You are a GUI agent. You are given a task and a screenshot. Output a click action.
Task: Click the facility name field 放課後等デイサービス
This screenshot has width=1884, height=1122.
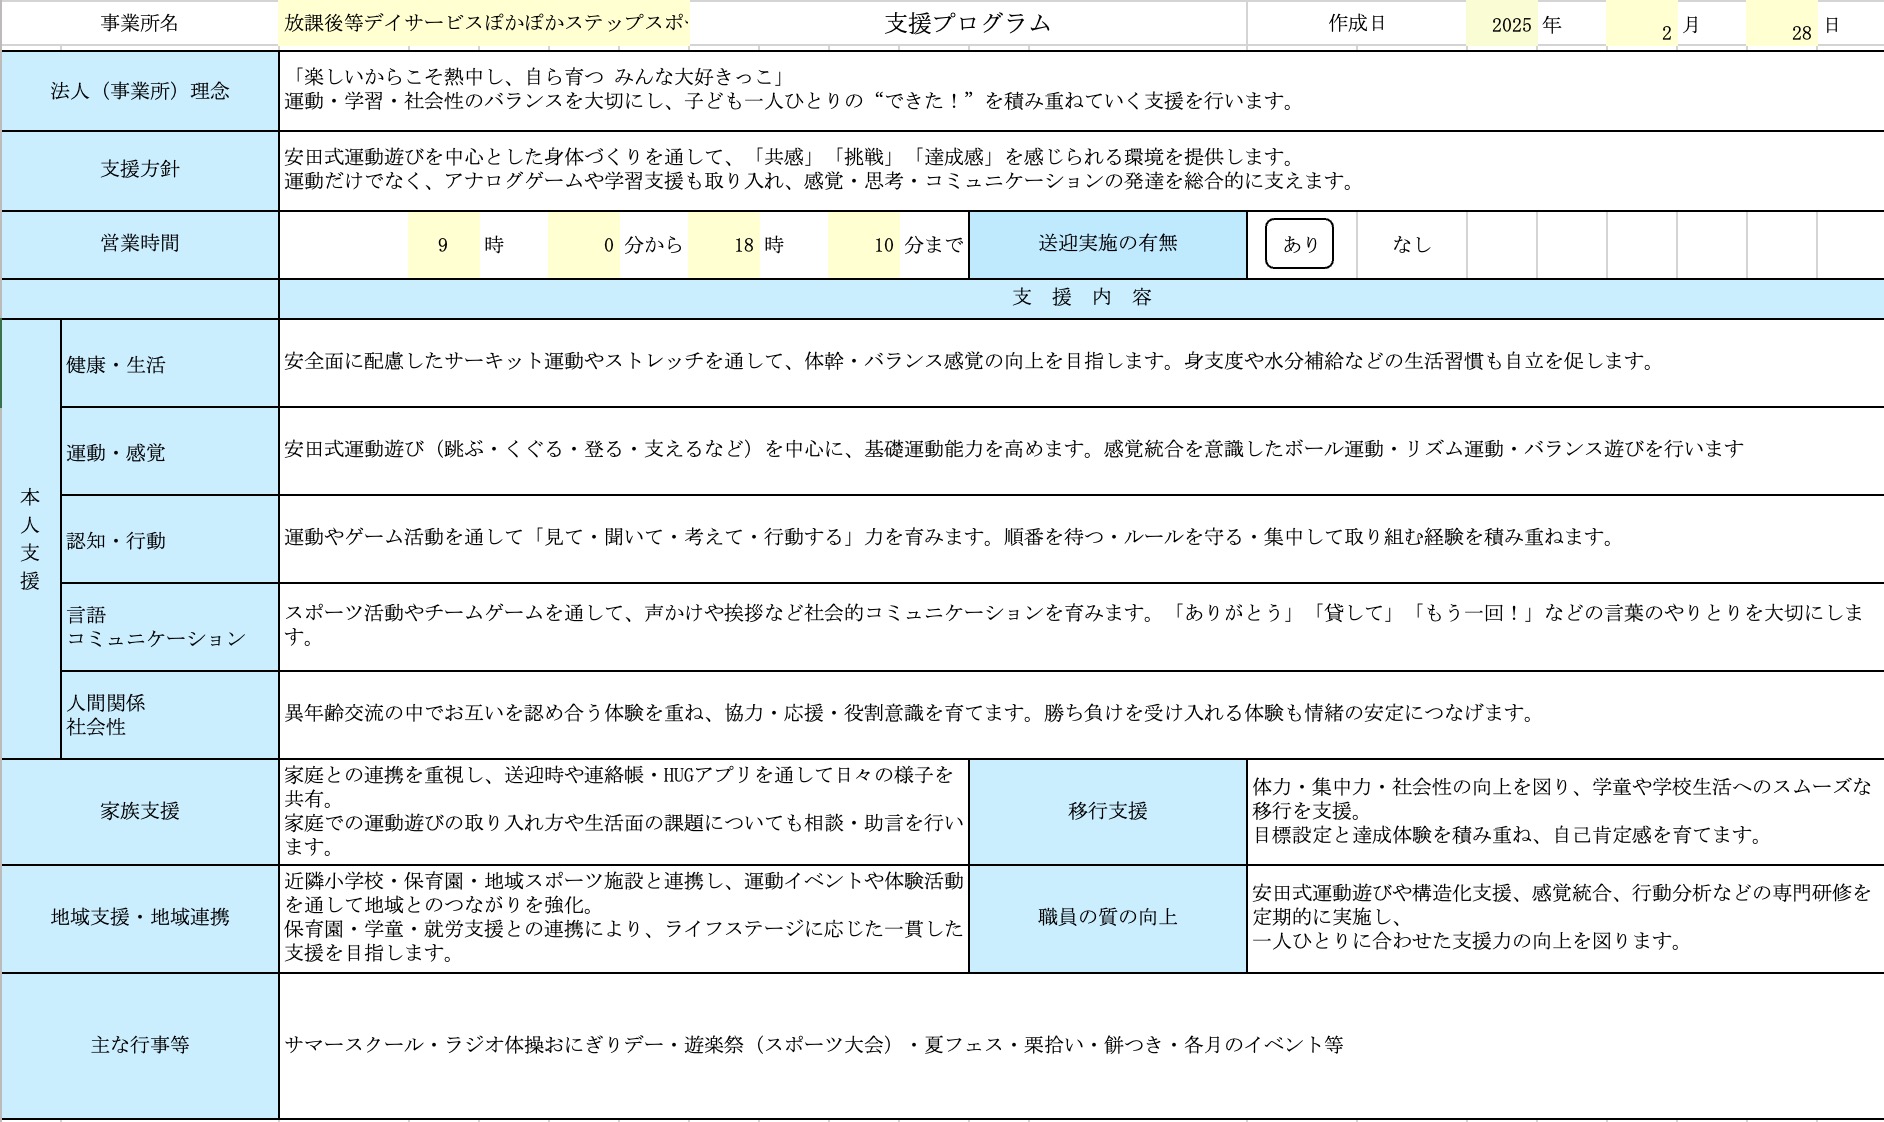coord(485,24)
